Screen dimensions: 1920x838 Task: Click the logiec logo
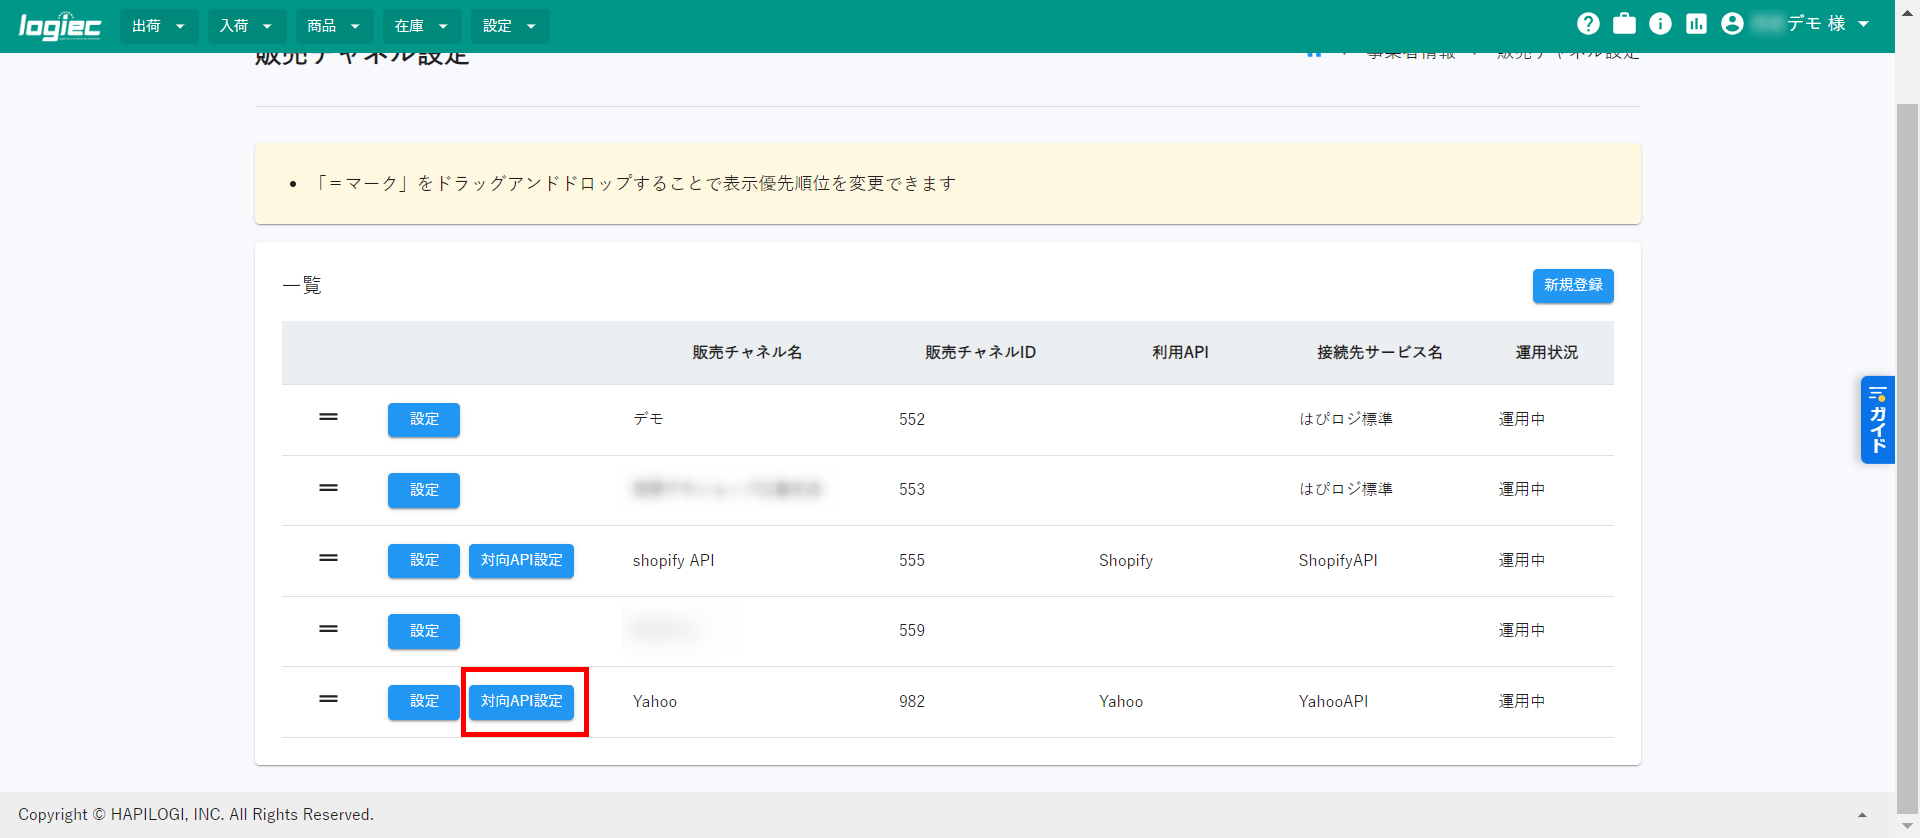[x=60, y=26]
